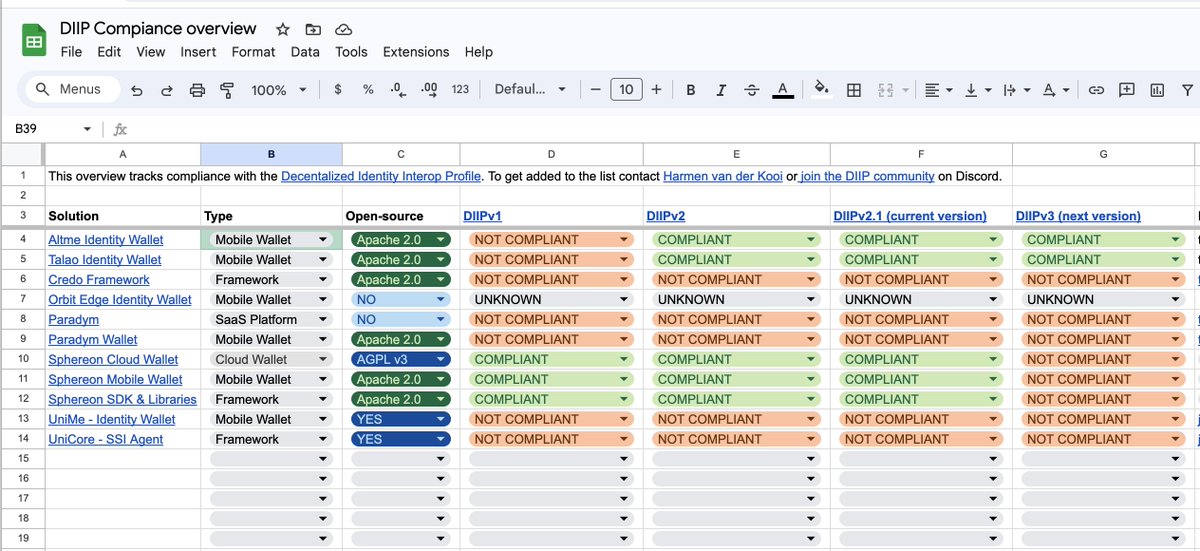The width and height of the screenshot is (1200, 551).
Task: Open horizontal align options
Action: coord(938,90)
